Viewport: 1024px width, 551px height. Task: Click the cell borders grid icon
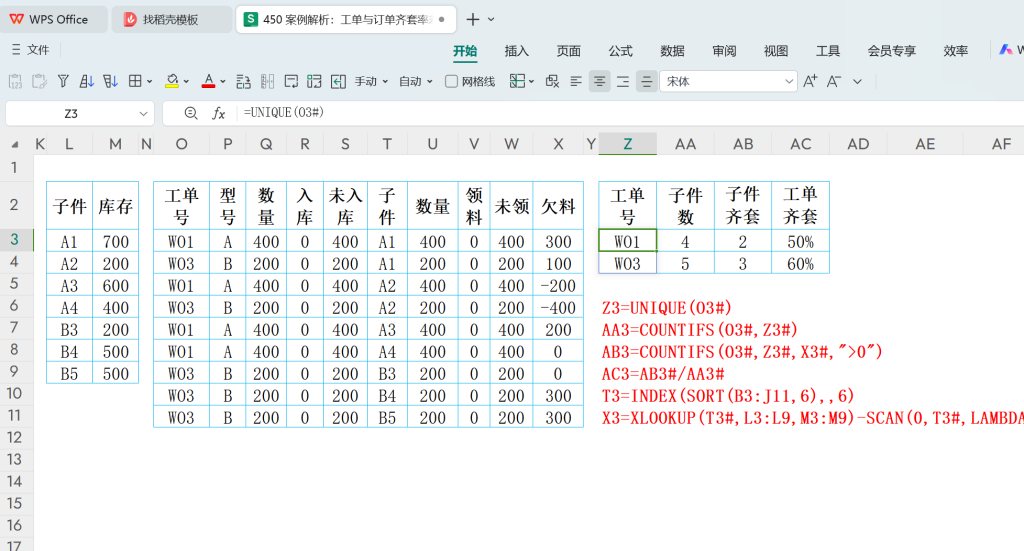point(135,82)
